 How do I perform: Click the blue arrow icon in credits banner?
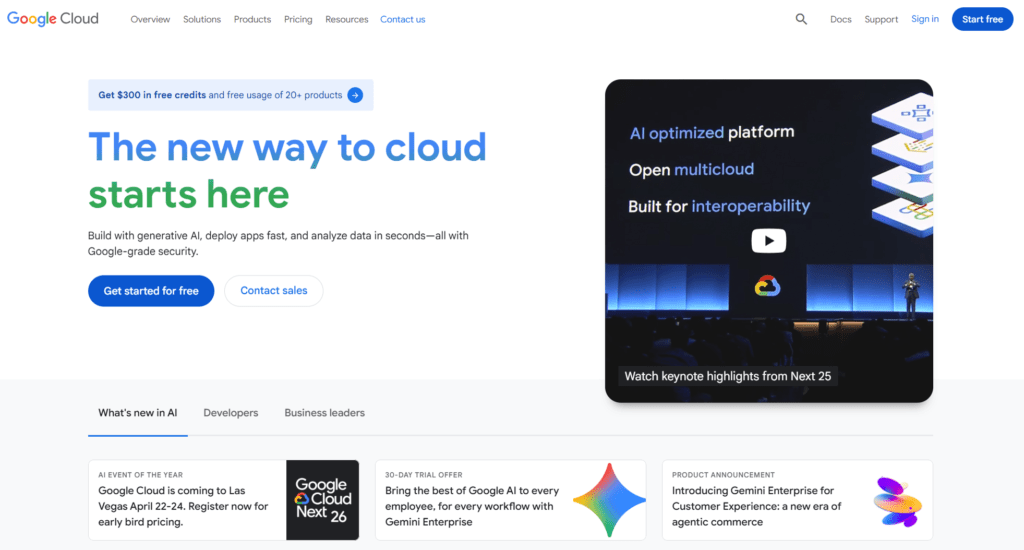click(x=355, y=95)
